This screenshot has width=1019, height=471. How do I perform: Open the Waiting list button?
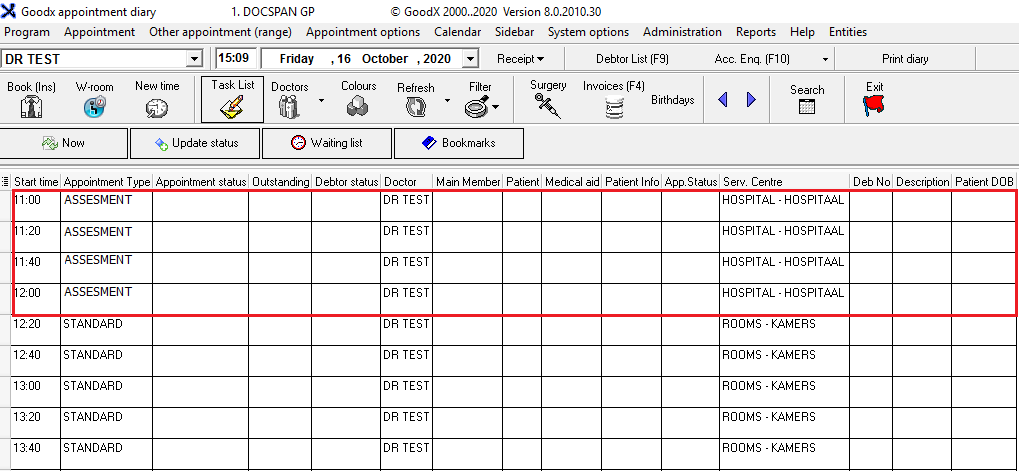click(327, 143)
